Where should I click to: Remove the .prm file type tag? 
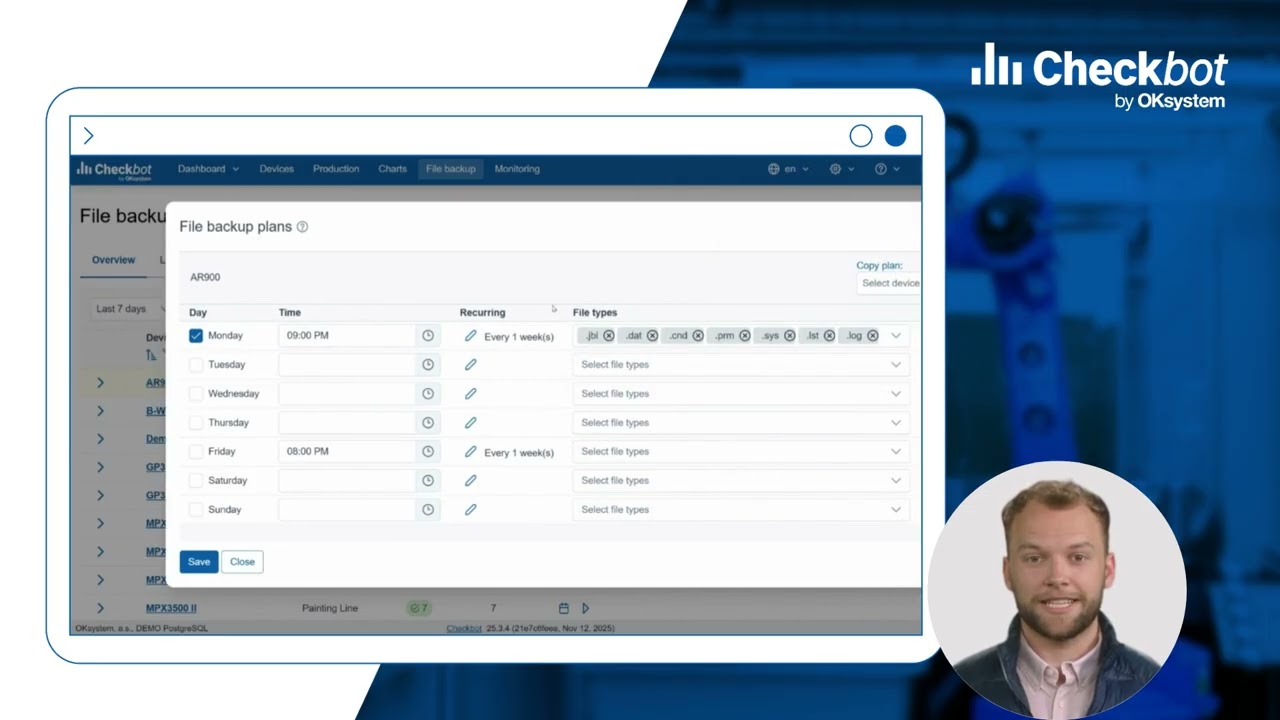point(744,336)
